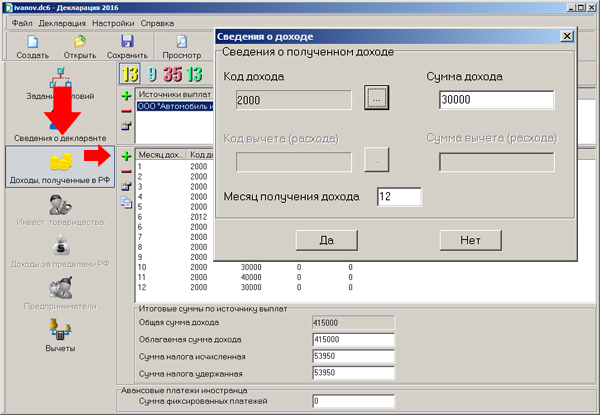Click the Общая сумма дохода field
The image size is (600, 415).
point(353,322)
